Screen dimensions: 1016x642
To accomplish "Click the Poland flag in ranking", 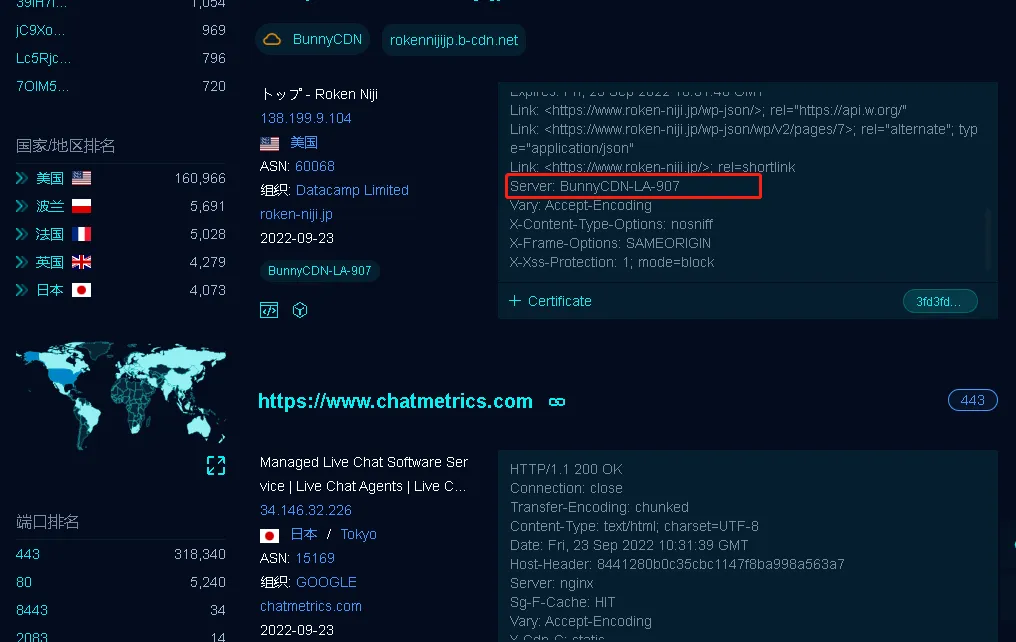I will pyautogui.click(x=82, y=206).
